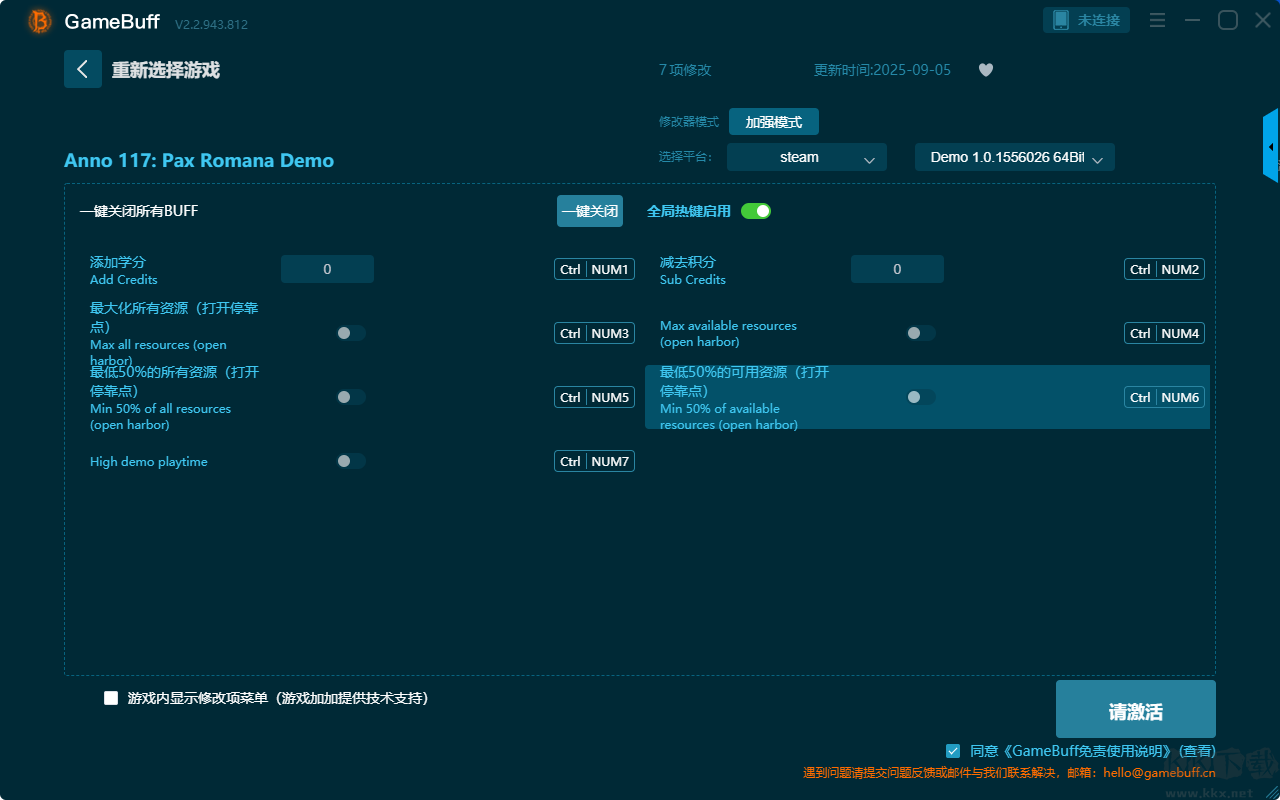Open the Demo version dropdown
The height and width of the screenshot is (800, 1280).
tap(1014, 157)
